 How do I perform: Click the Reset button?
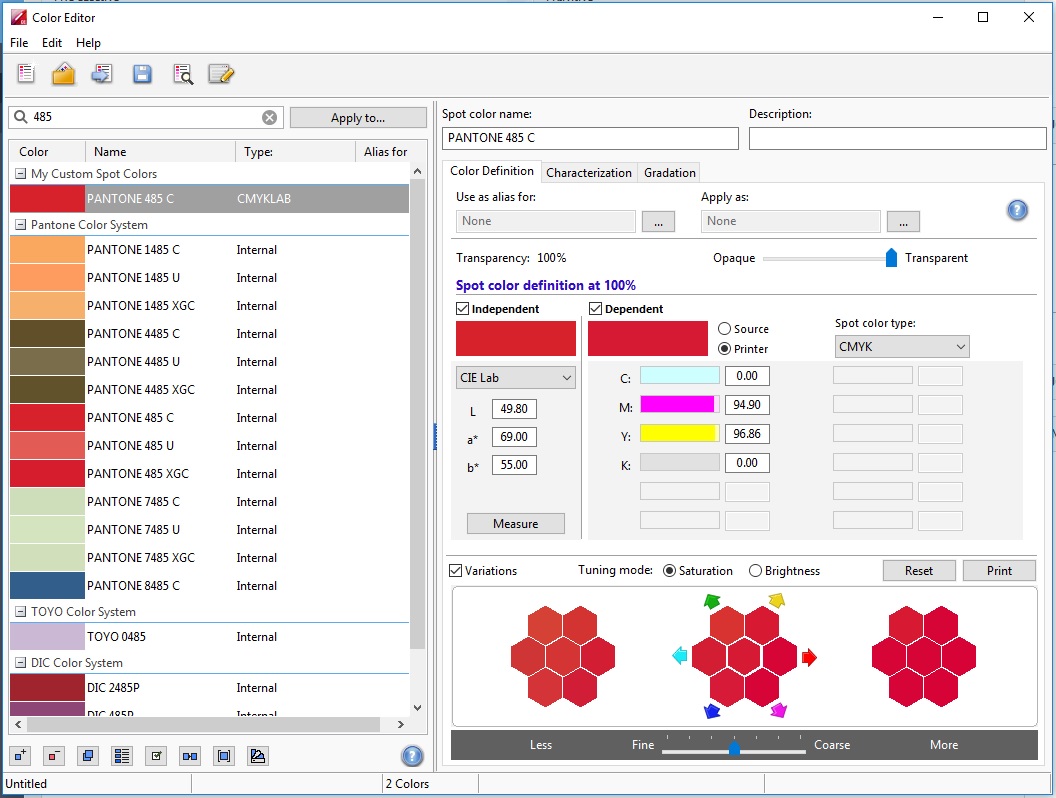pos(919,570)
